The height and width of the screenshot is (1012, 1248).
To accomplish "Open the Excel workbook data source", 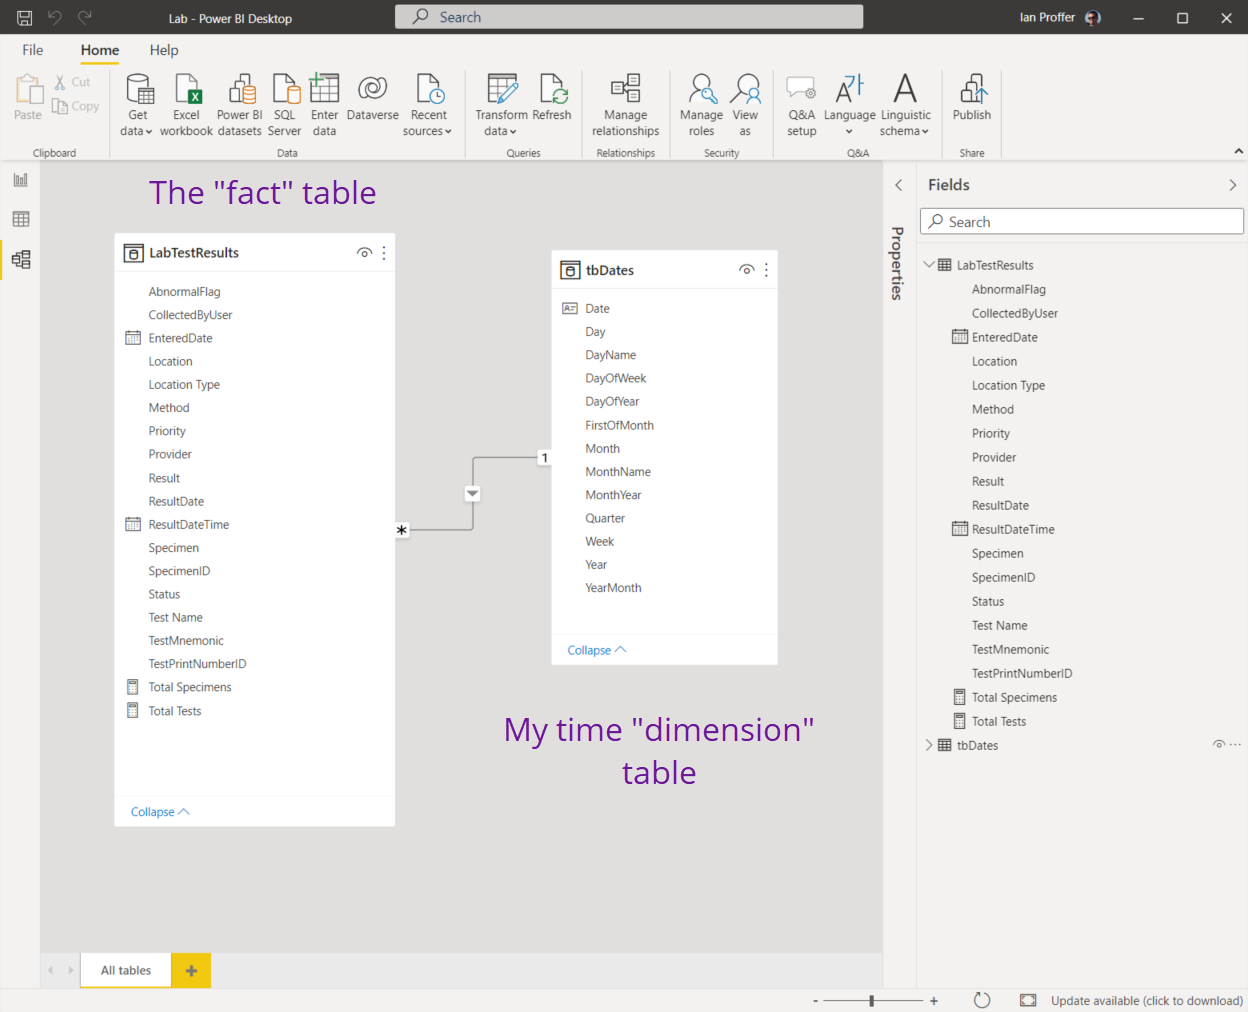I will [187, 105].
